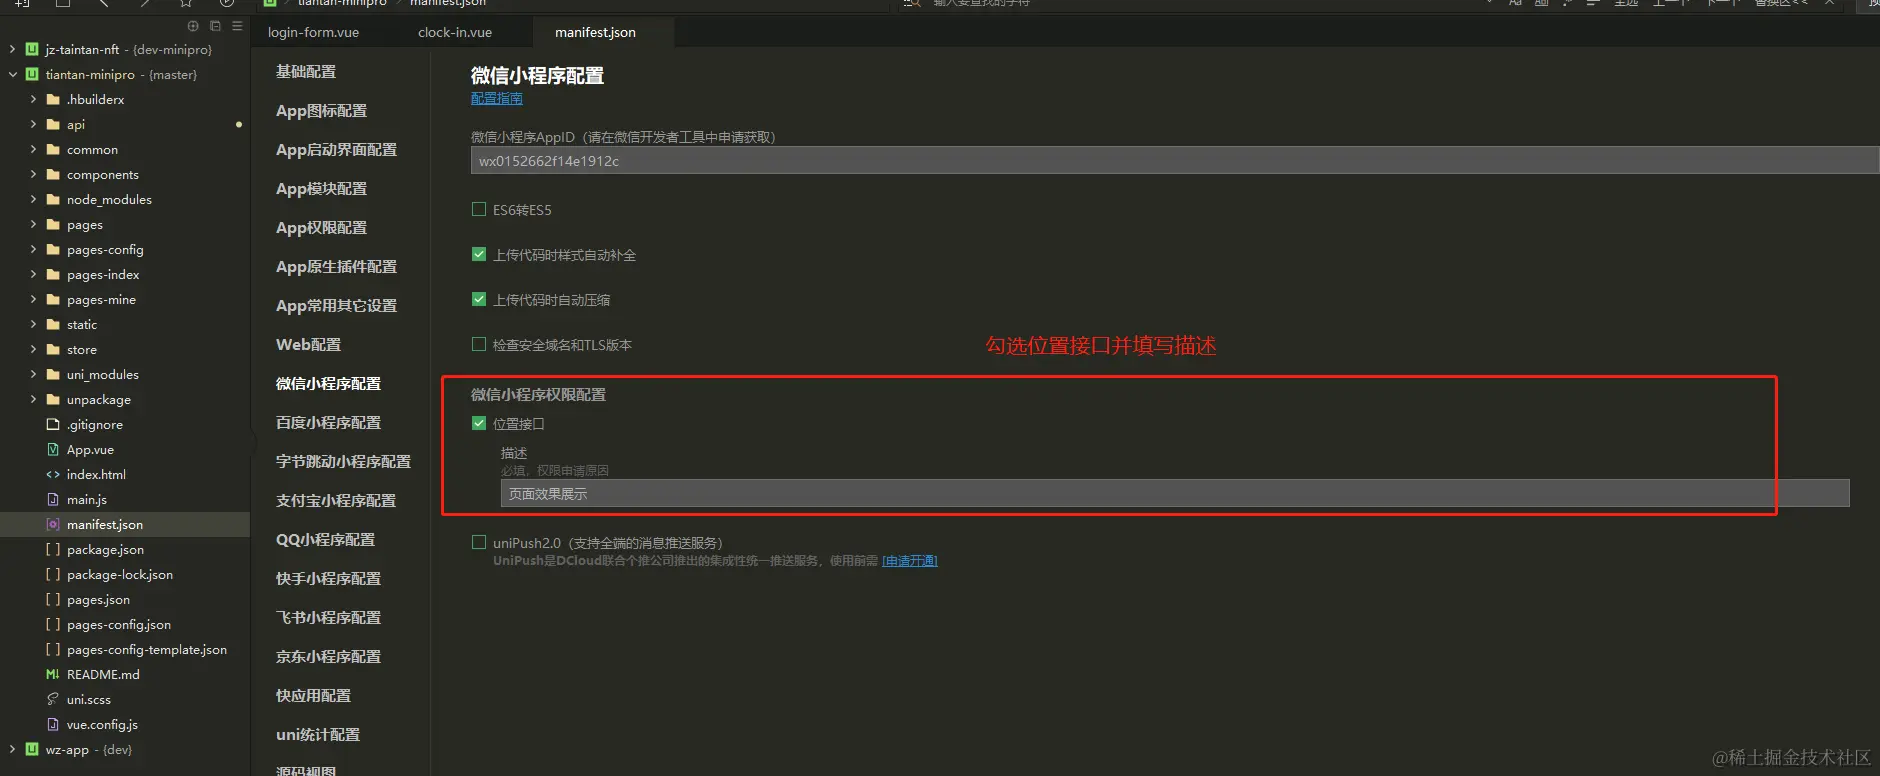Expand the common folder arrow
This screenshot has height=776, width=1880.
click(33, 149)
